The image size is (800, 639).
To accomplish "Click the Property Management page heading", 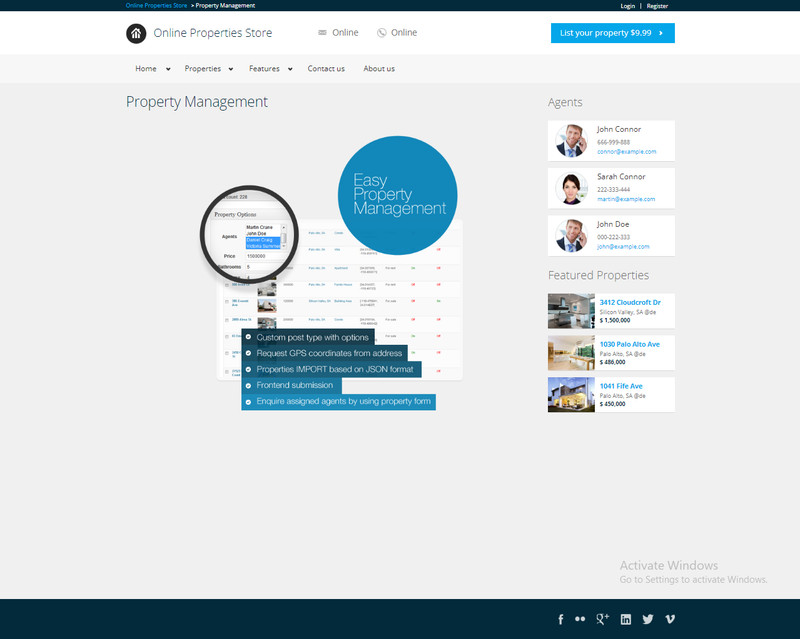I will (x=197, y=102).
